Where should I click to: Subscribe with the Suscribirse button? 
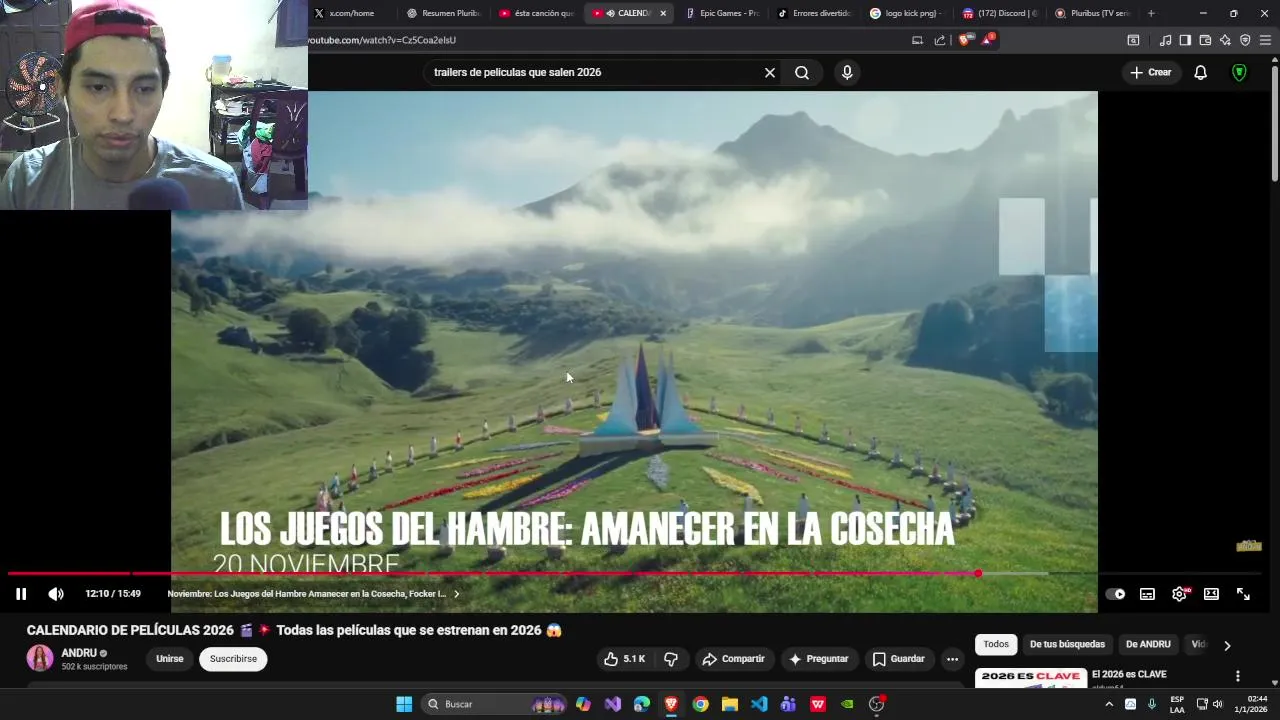[x=233, y=659]
